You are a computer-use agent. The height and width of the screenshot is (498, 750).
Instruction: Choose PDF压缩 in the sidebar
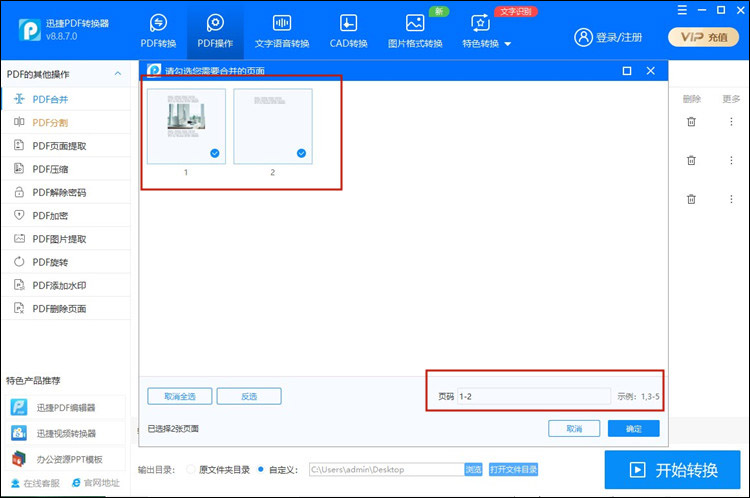66,169
